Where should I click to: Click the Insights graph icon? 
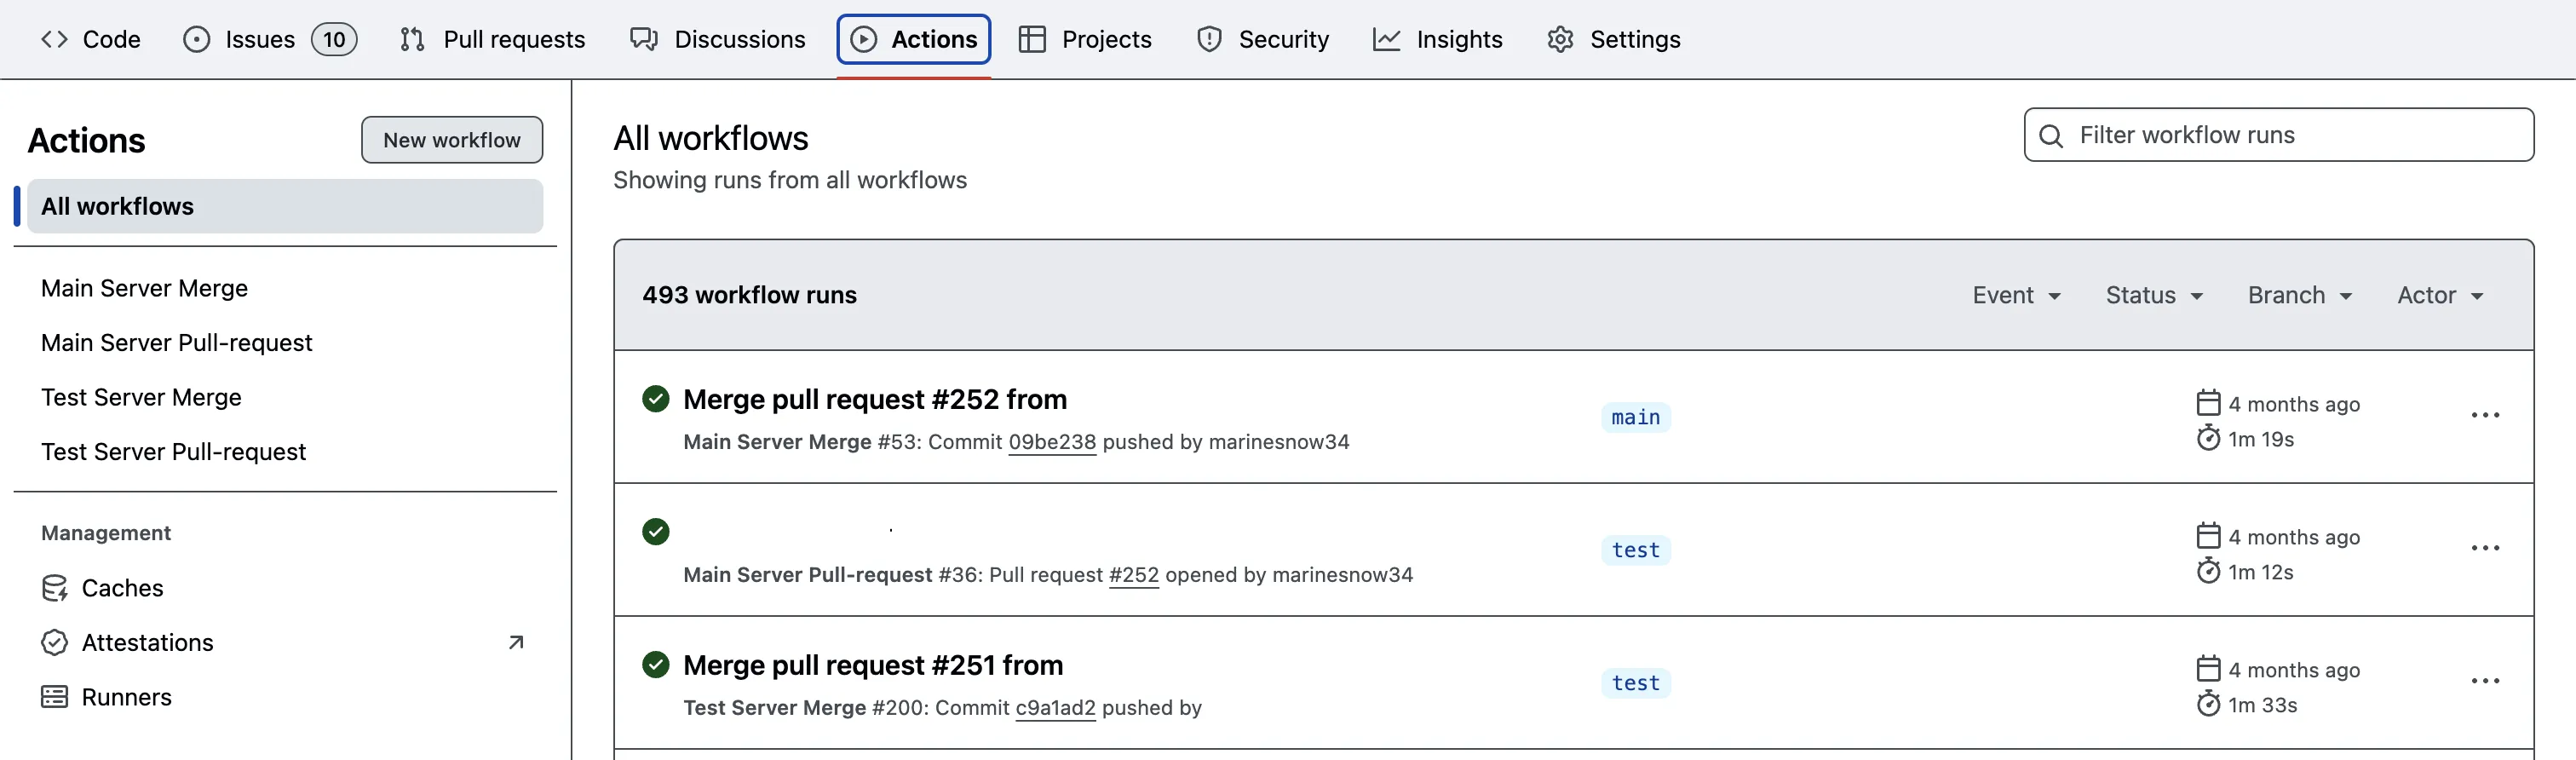click(x=1386, y=39)
